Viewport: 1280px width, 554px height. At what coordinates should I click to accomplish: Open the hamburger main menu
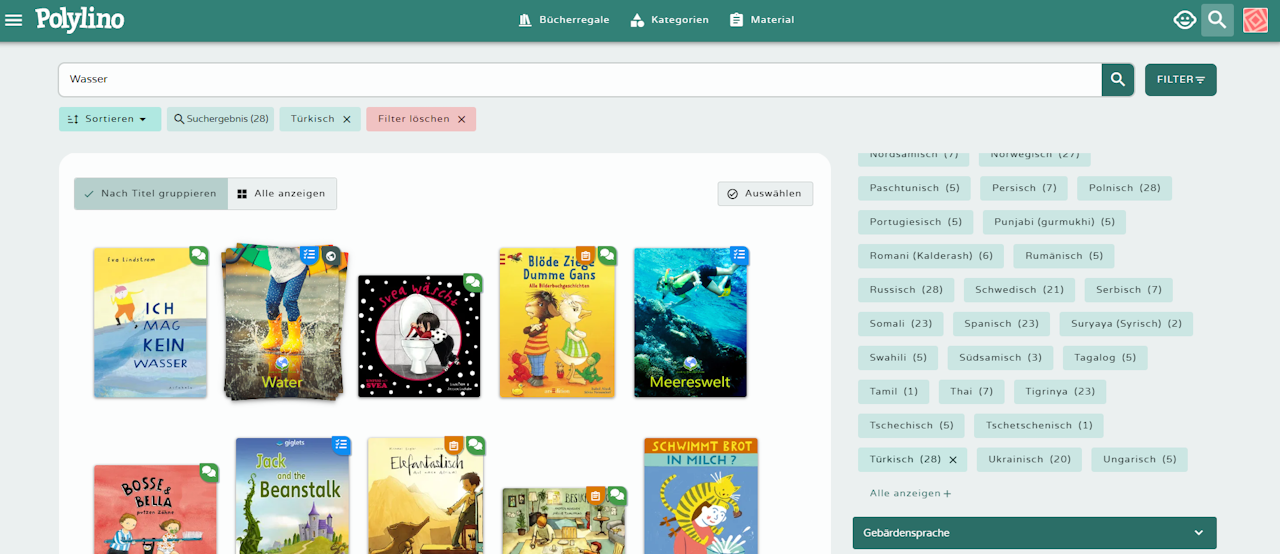pyautogui.click(x=14, y=20)
